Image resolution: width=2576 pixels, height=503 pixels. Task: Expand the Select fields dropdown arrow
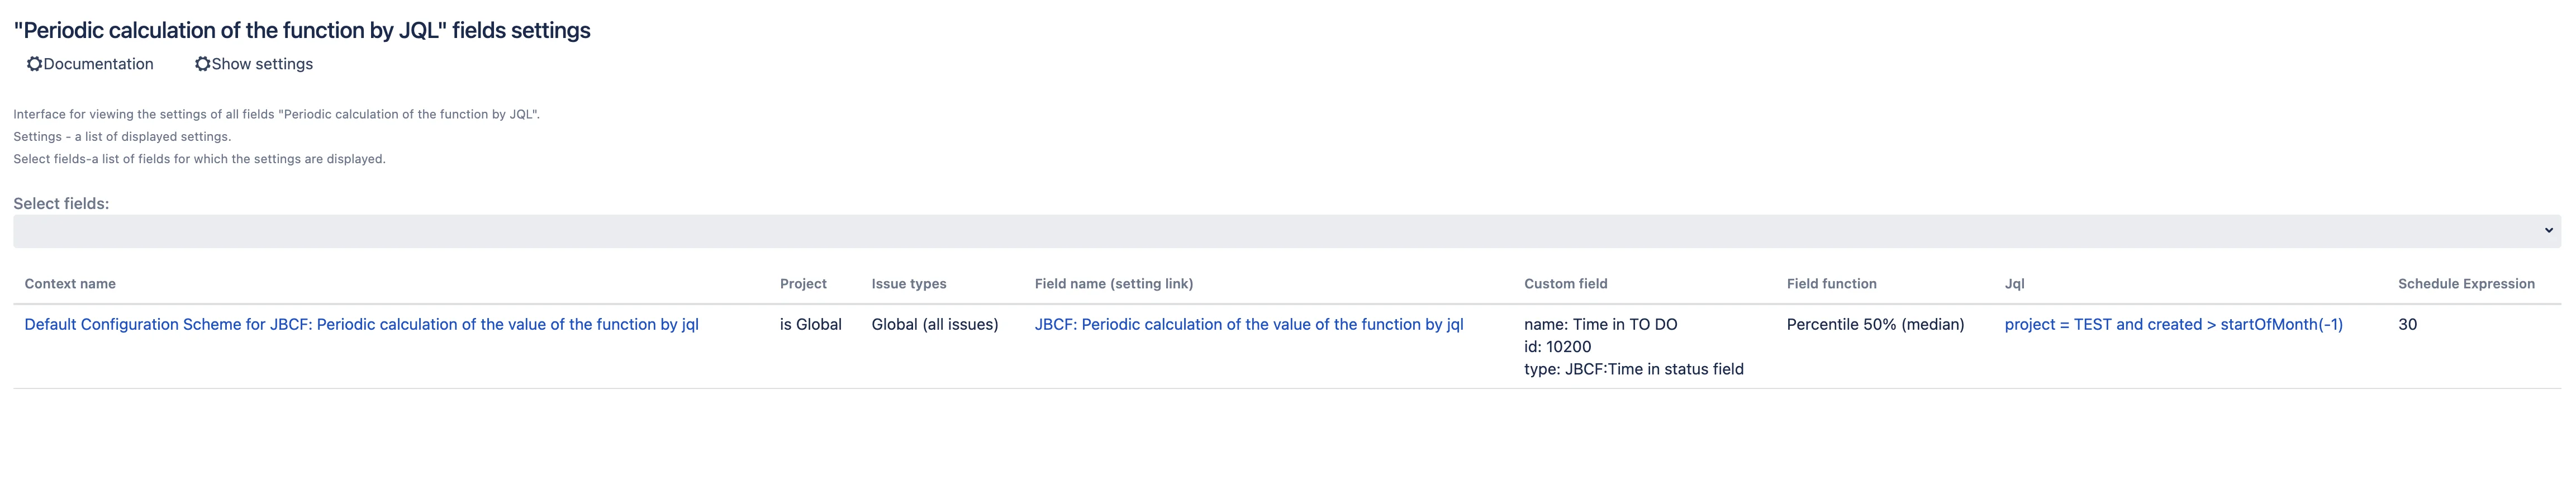point(2548,231)
